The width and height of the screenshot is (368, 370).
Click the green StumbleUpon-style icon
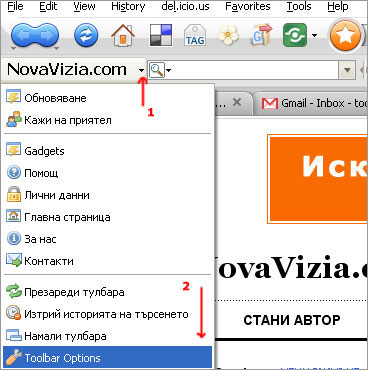pyautogui.click(x=295, y=35)
